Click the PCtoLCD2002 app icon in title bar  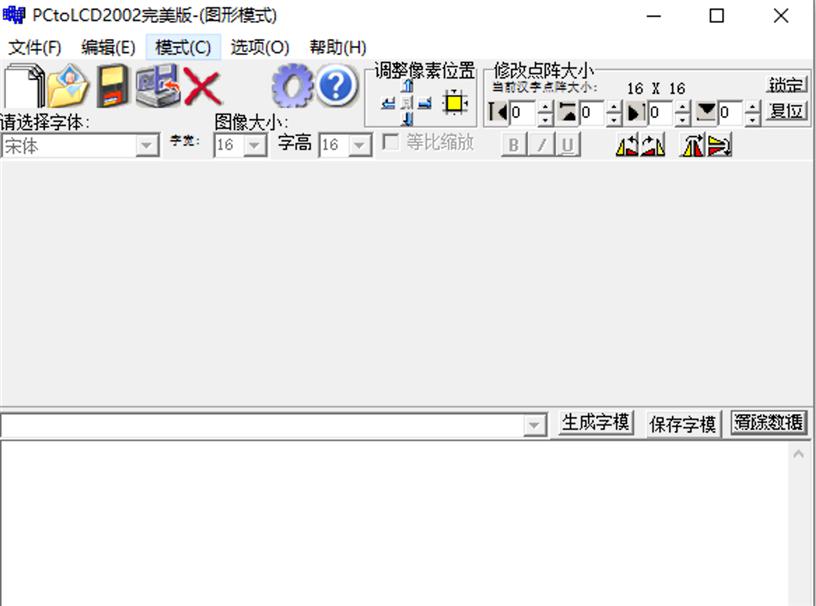(x=14, y=15)
